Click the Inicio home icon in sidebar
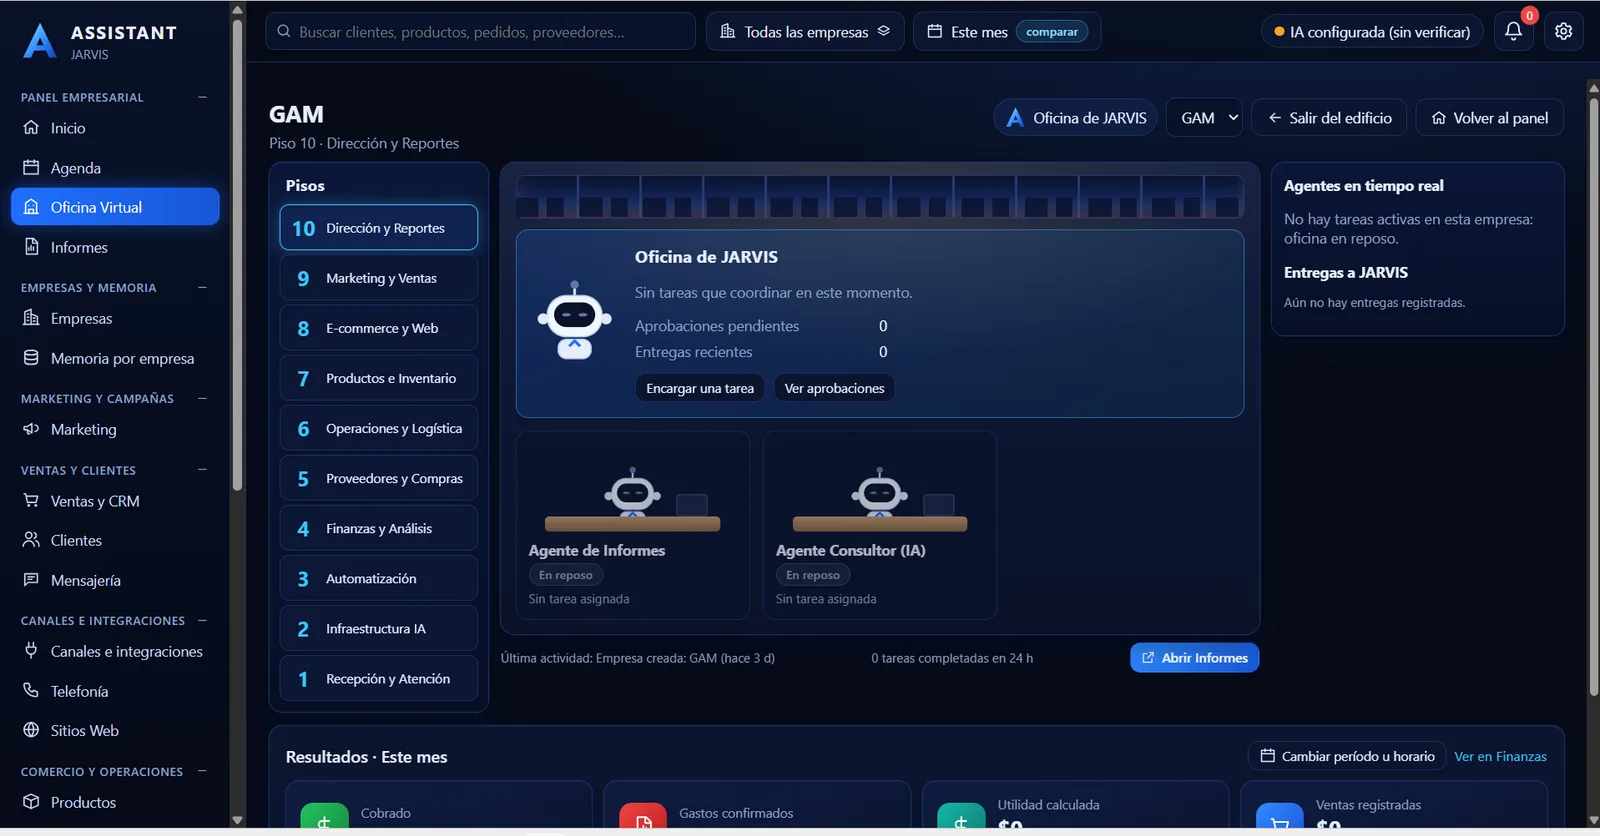This screenshot has width=1600, height=836. click(x=31, y=128)
